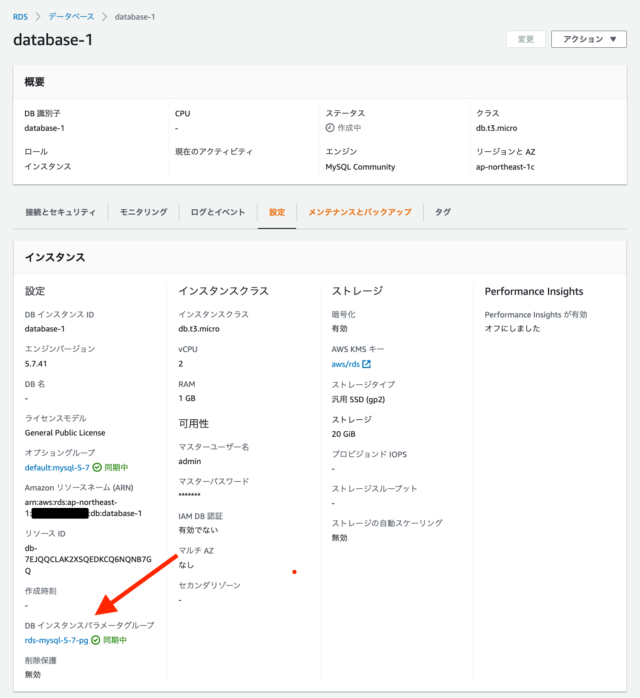Viewport: 640px width, 698px height.
Task: Select the engine version 5.7.41 text
Action: (36, 364)
